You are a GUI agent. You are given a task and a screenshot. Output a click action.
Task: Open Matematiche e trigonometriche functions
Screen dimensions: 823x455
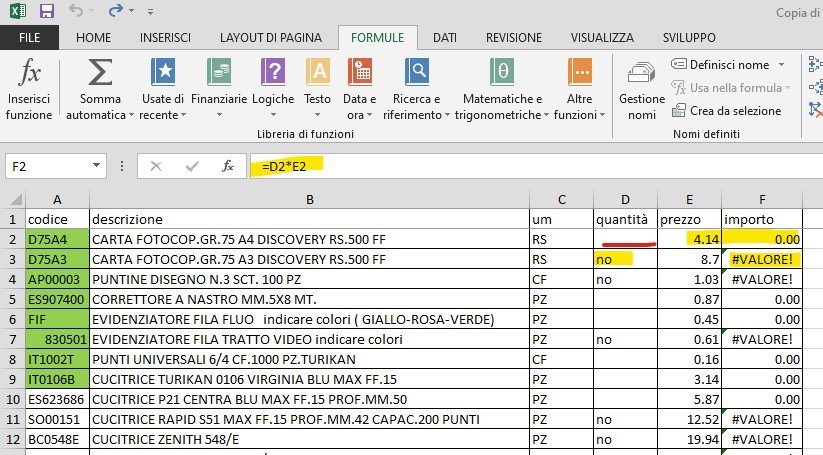[x=502, y=89]
